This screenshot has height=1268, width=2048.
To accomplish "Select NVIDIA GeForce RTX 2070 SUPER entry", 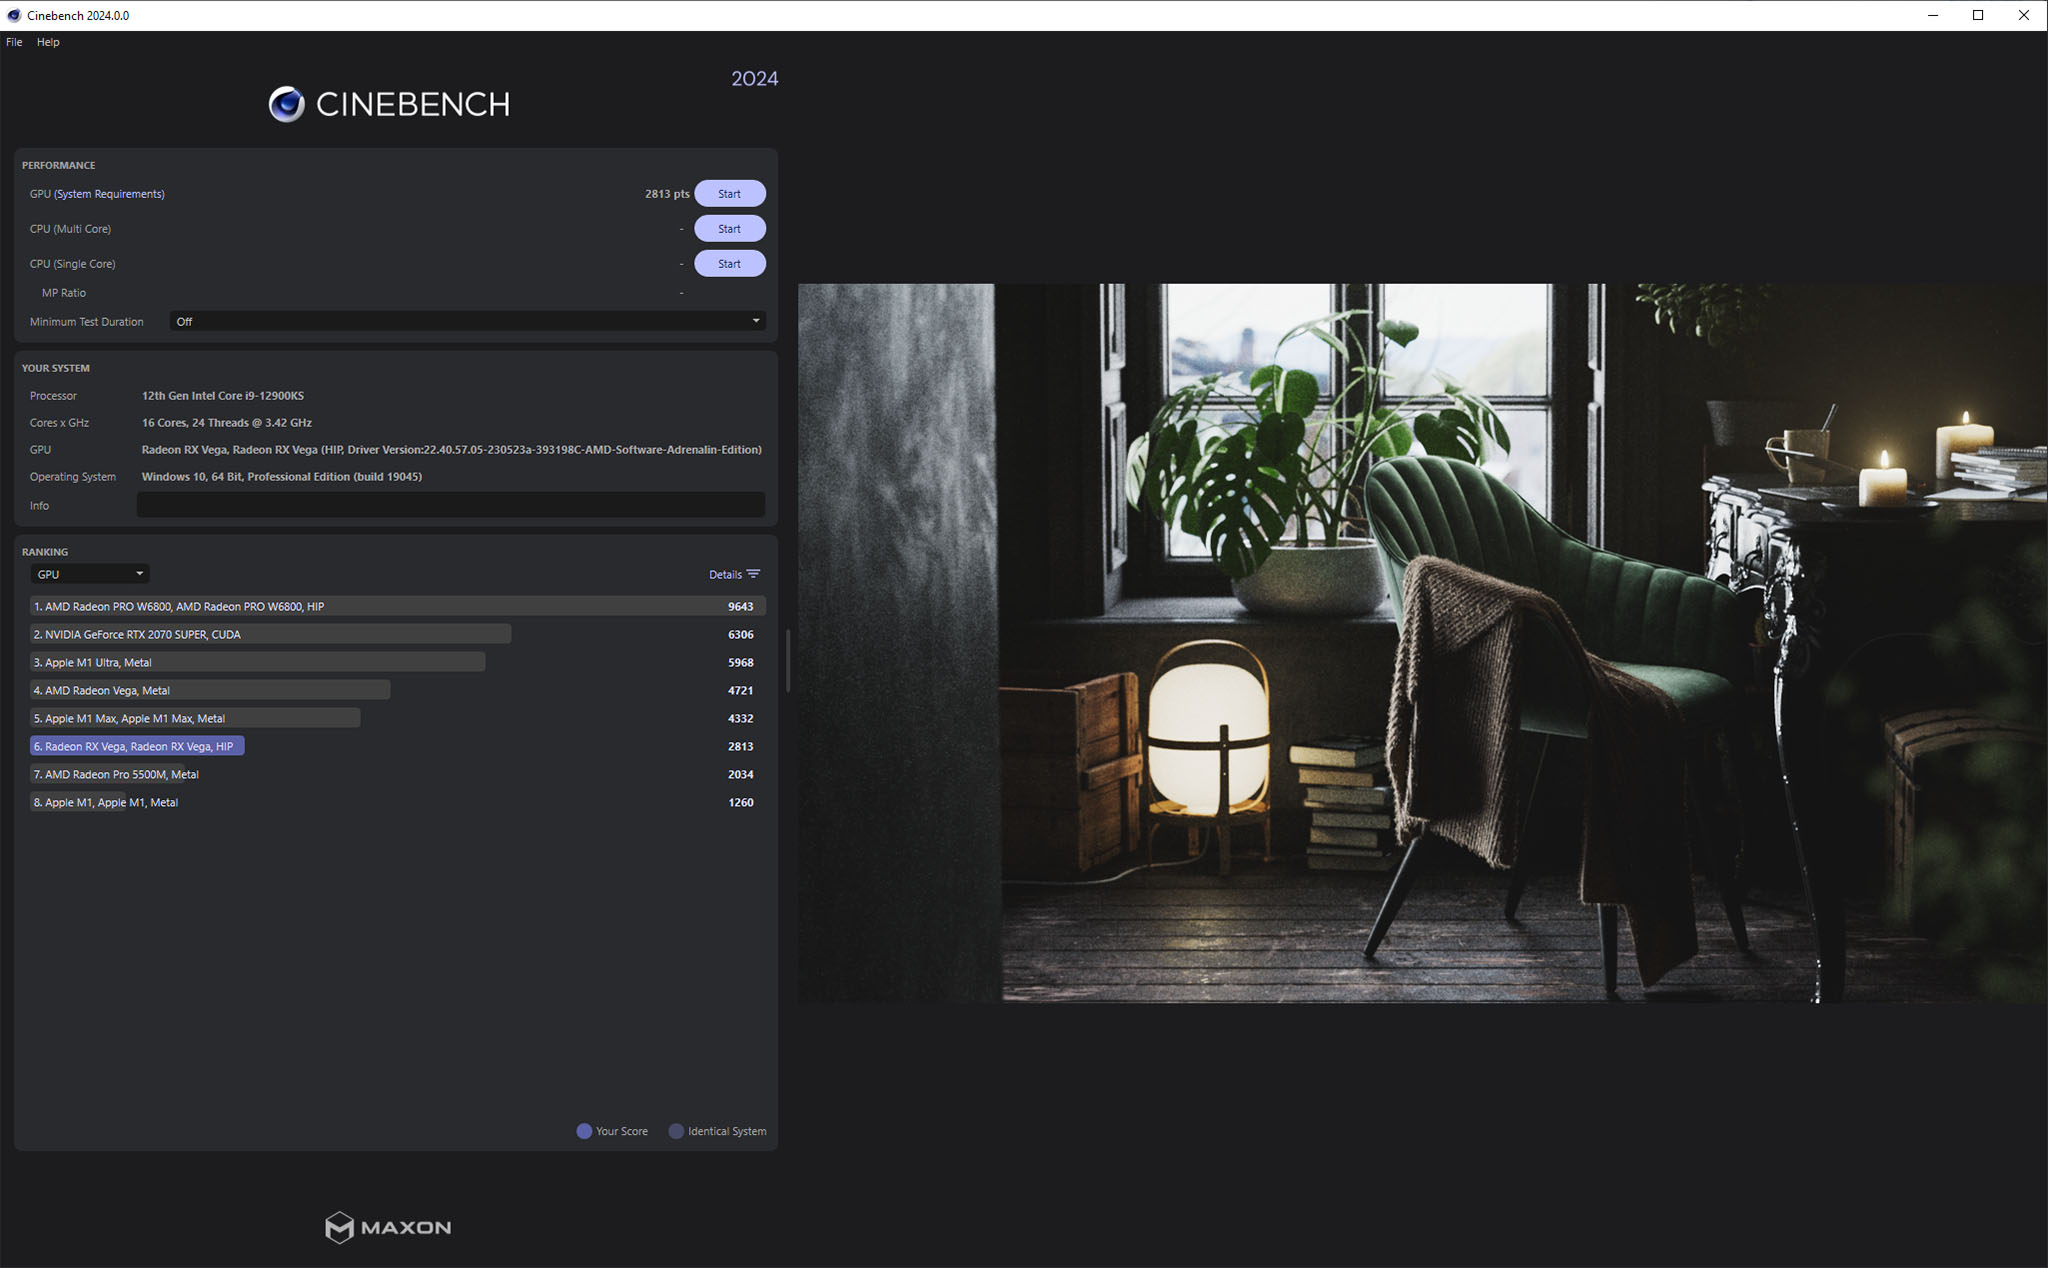I will click(x=398, y=634).
